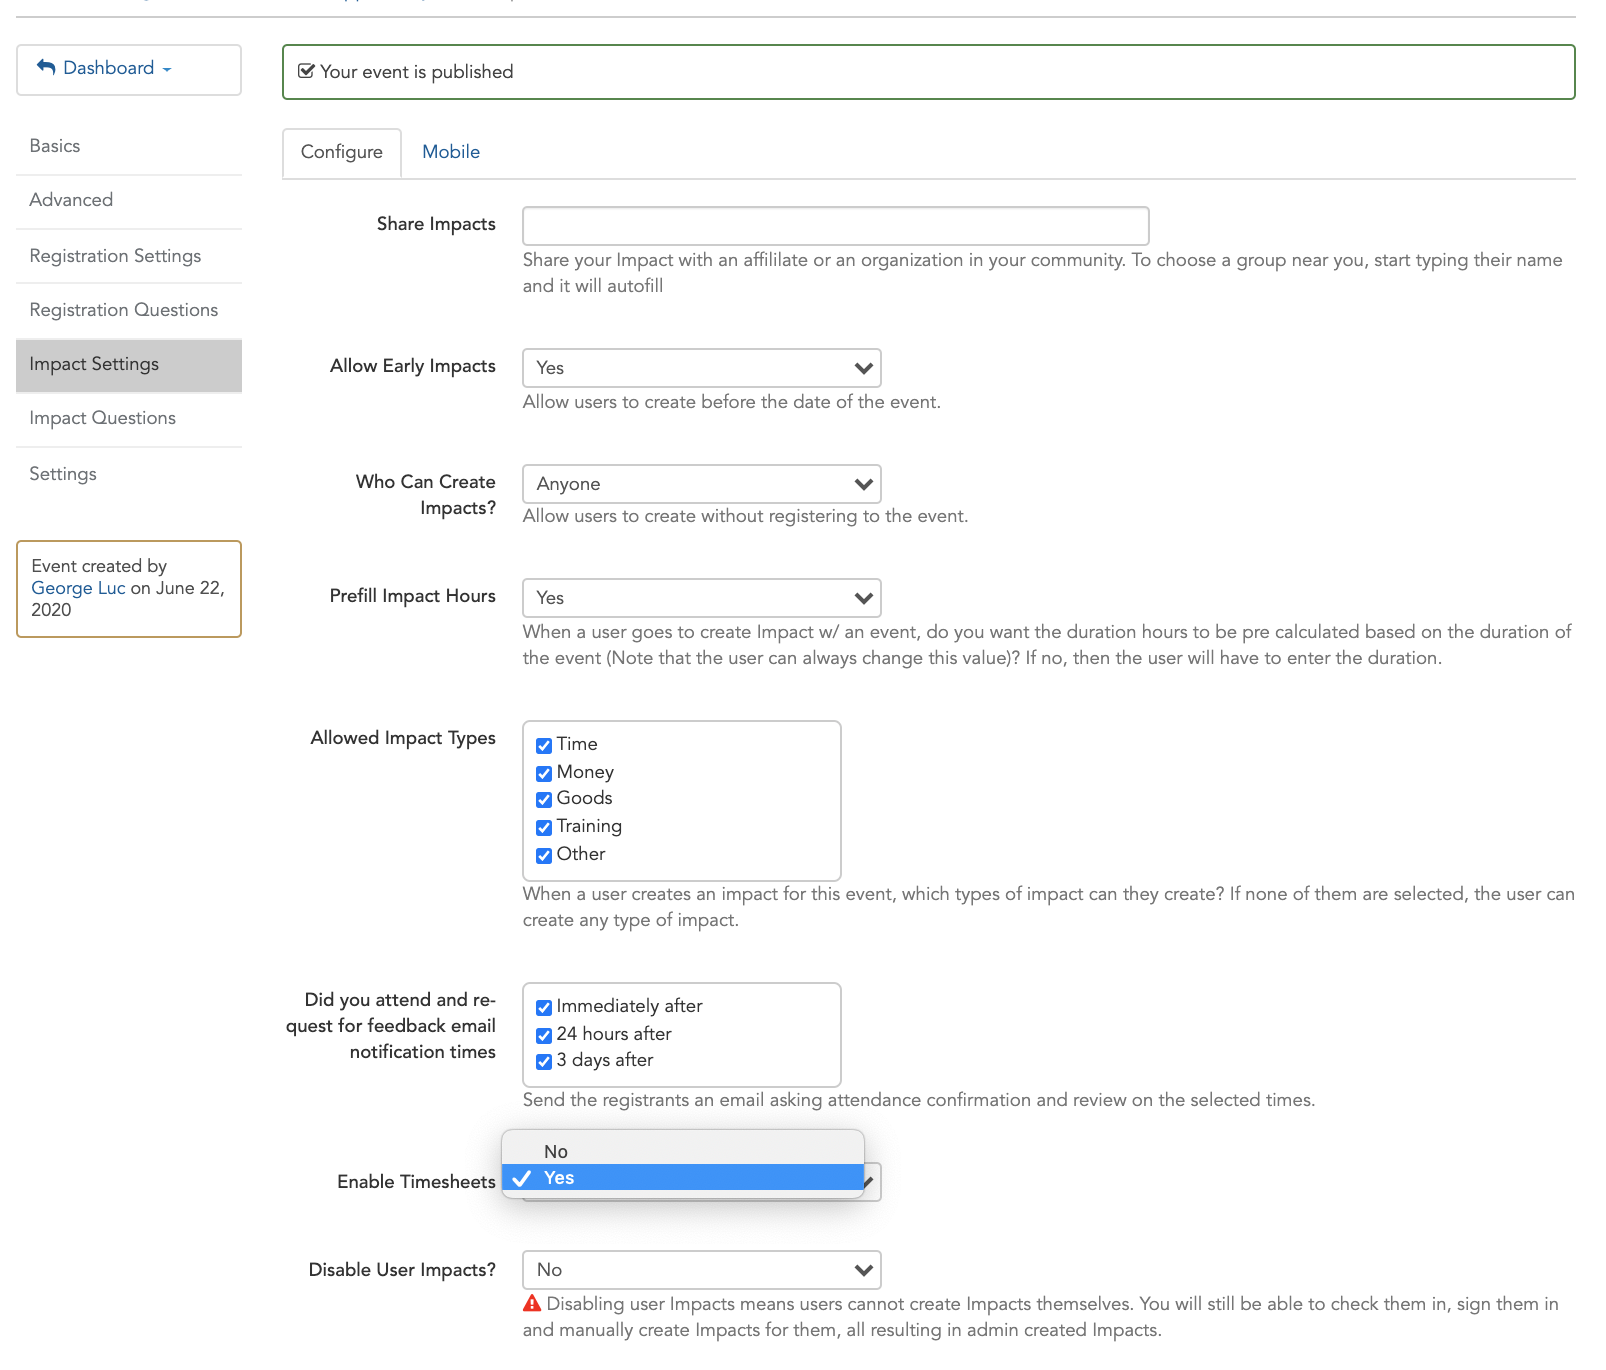Go to Registration Settings

(x=129, y=256)
